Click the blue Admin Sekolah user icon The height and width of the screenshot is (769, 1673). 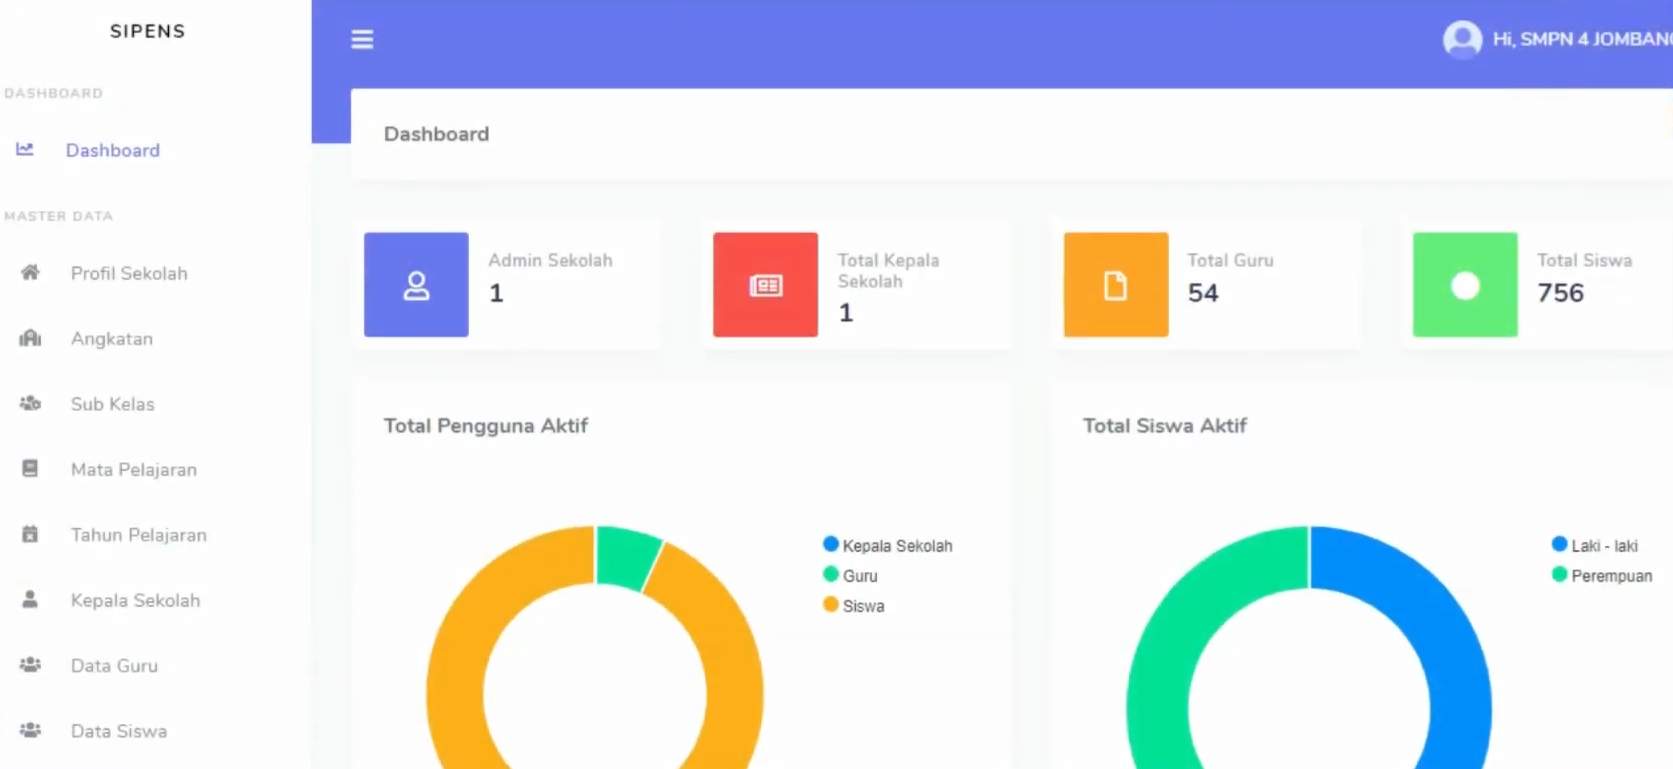click(x=416, y=285)
